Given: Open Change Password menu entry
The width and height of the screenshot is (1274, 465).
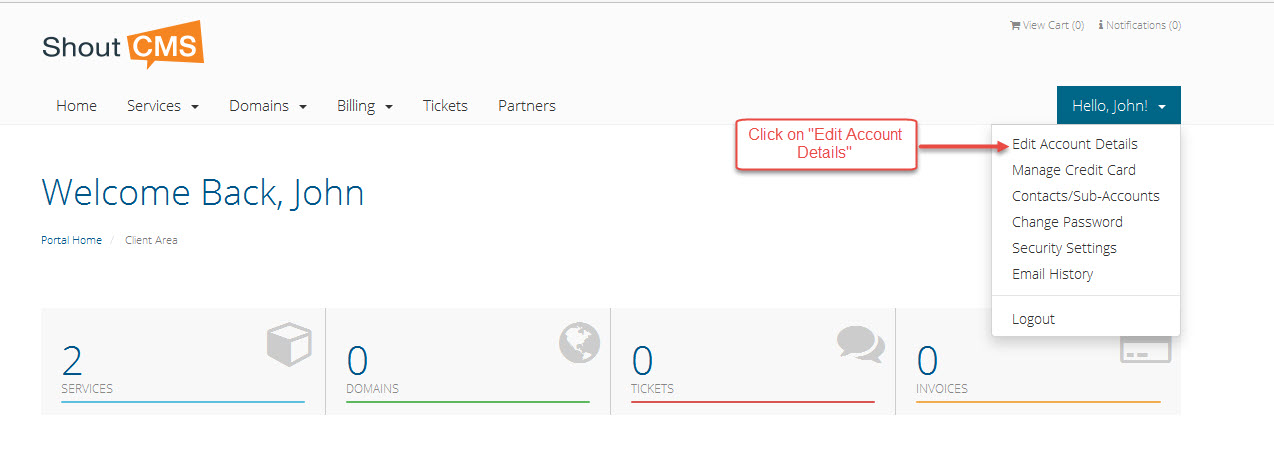Looking at the screenshot, I should (1067, 223).
